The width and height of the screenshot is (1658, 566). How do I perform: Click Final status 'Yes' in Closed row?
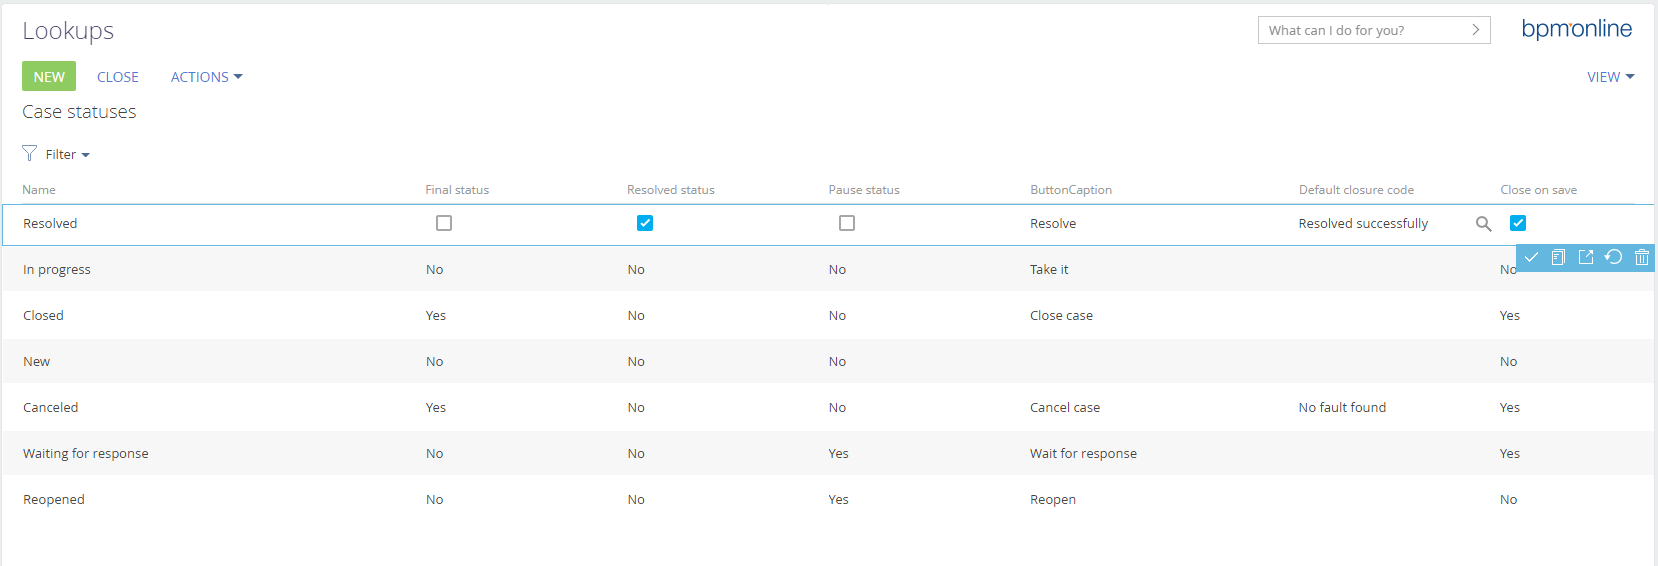(x=436, y=316)
